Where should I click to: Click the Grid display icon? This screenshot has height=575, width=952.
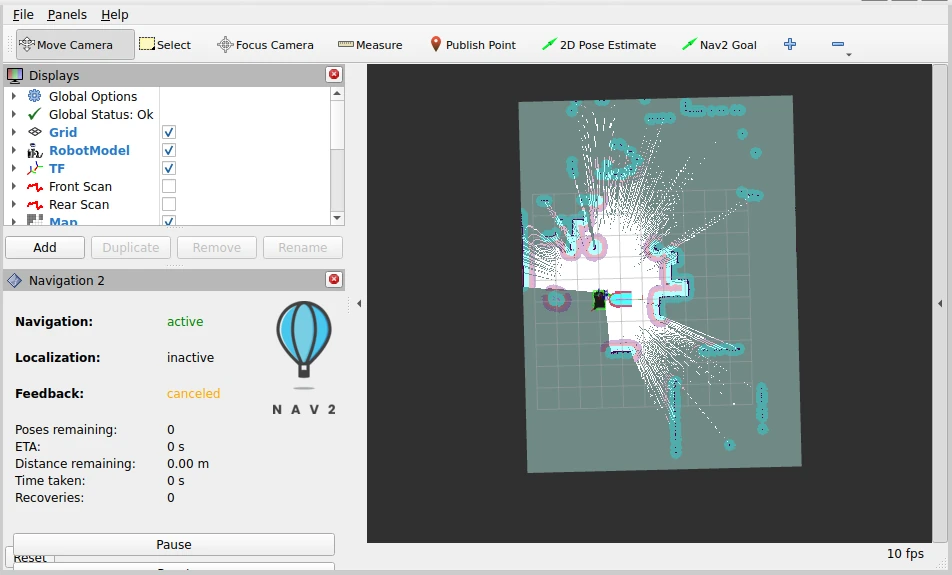[x=35, y=132]
